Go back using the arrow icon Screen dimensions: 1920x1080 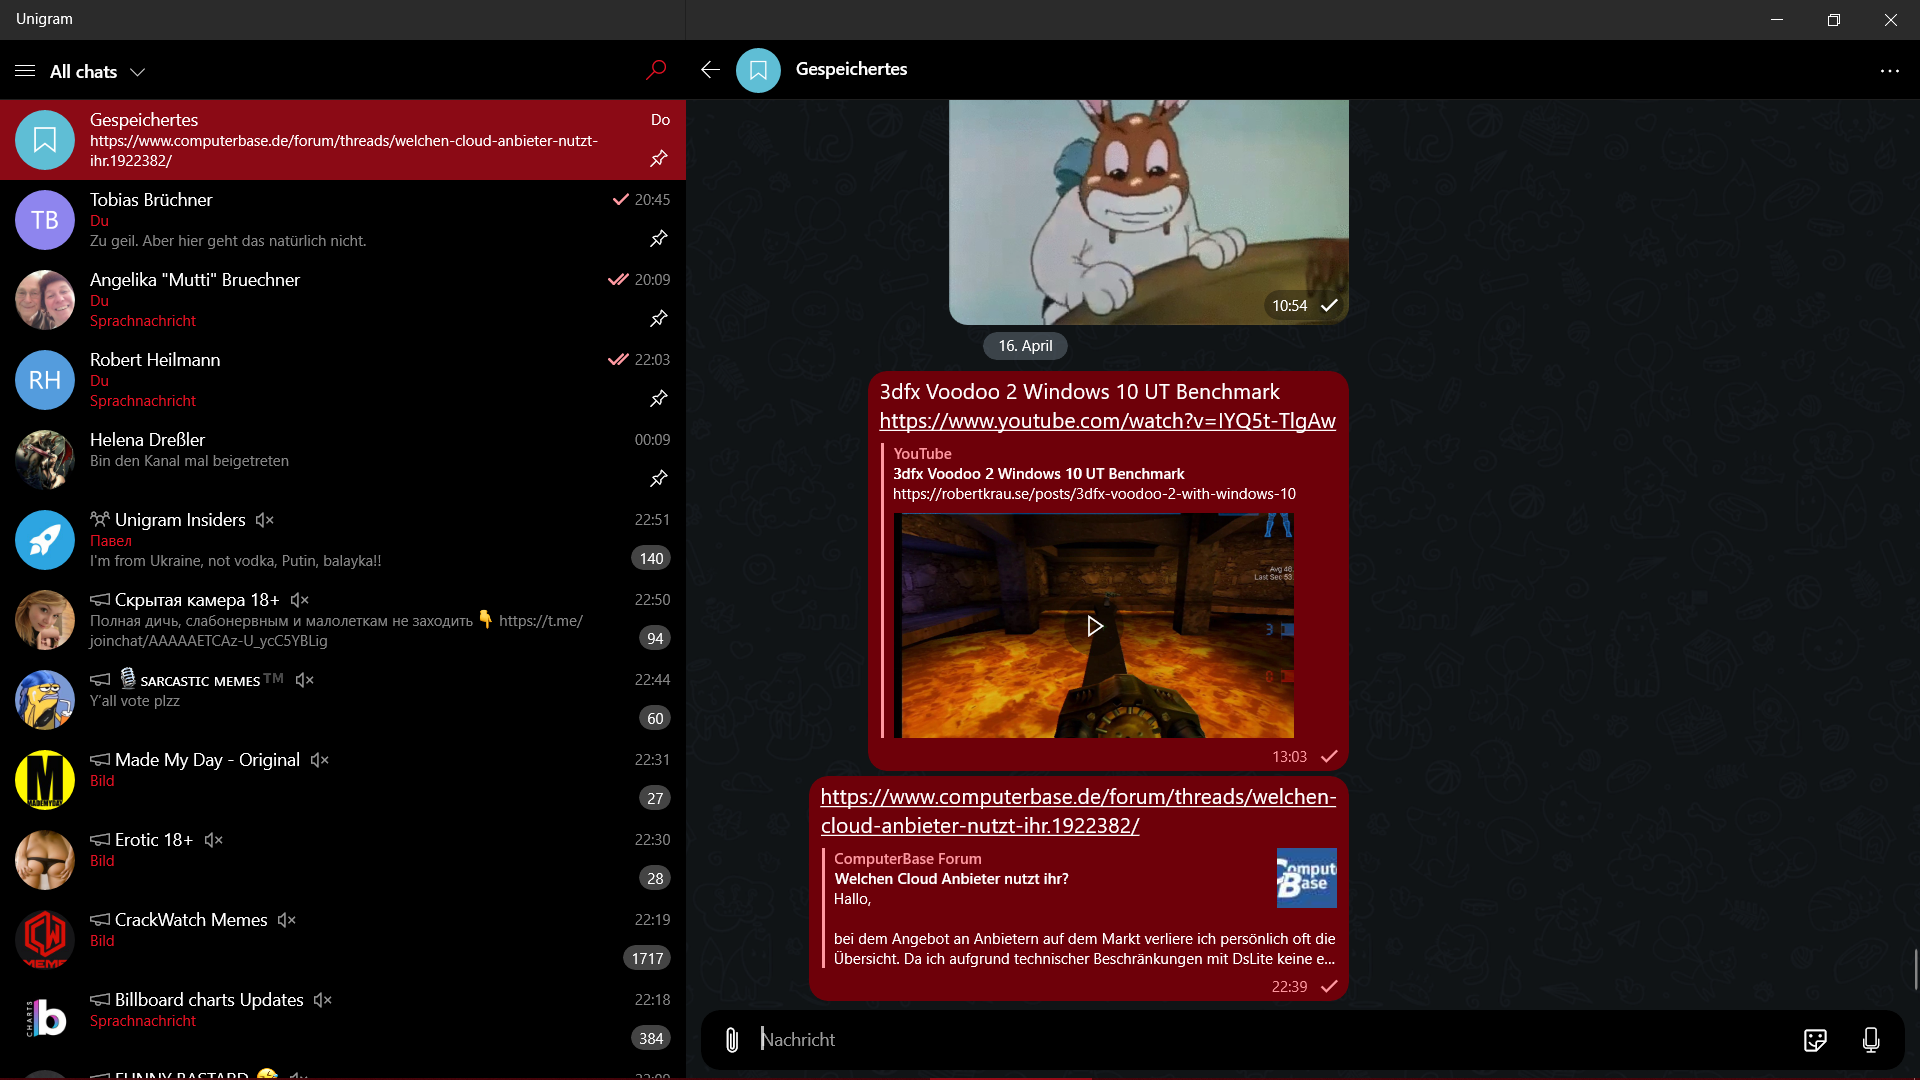[x=710, y=70]
